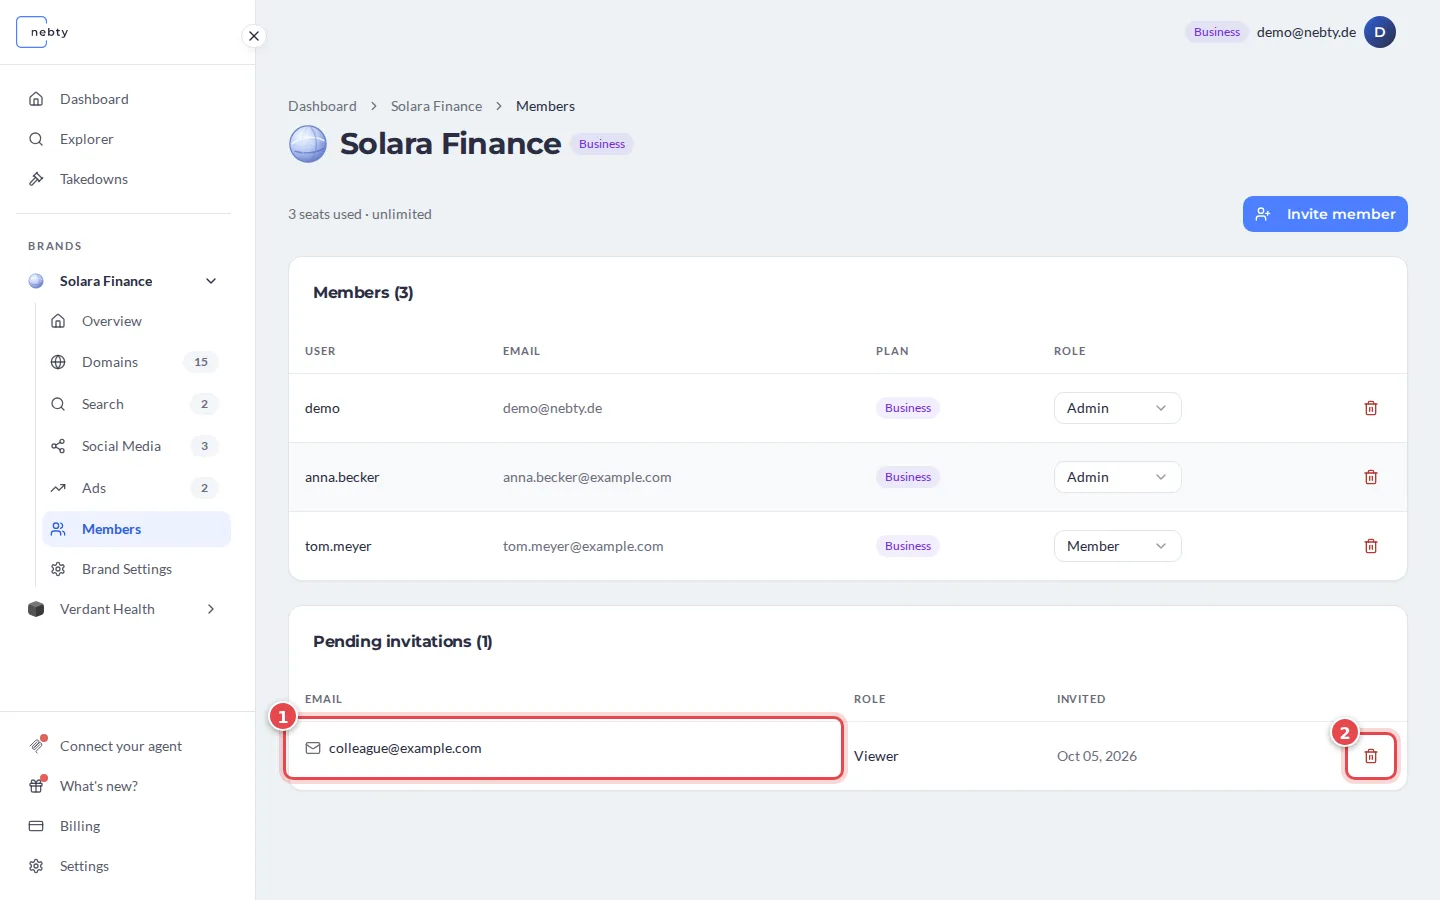
Task: Click the Dashboard breadcrumb
Action: click(x=322, y=106)
